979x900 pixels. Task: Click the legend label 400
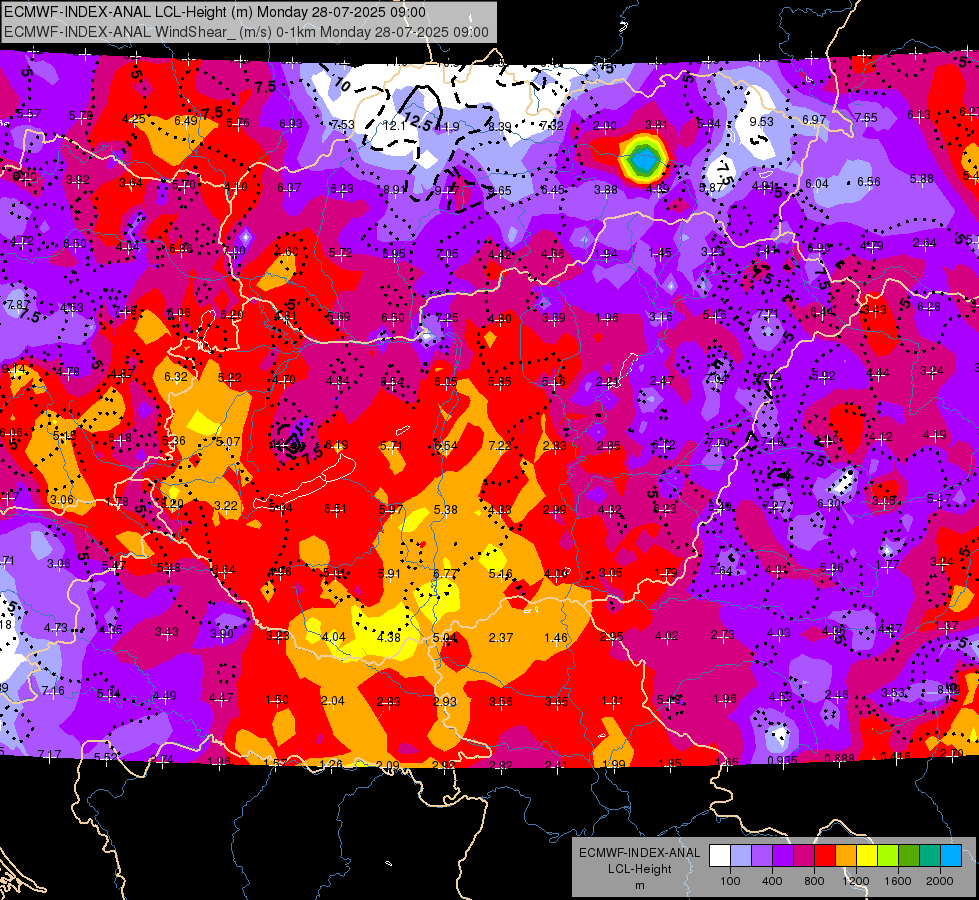[x=772, y=881]
